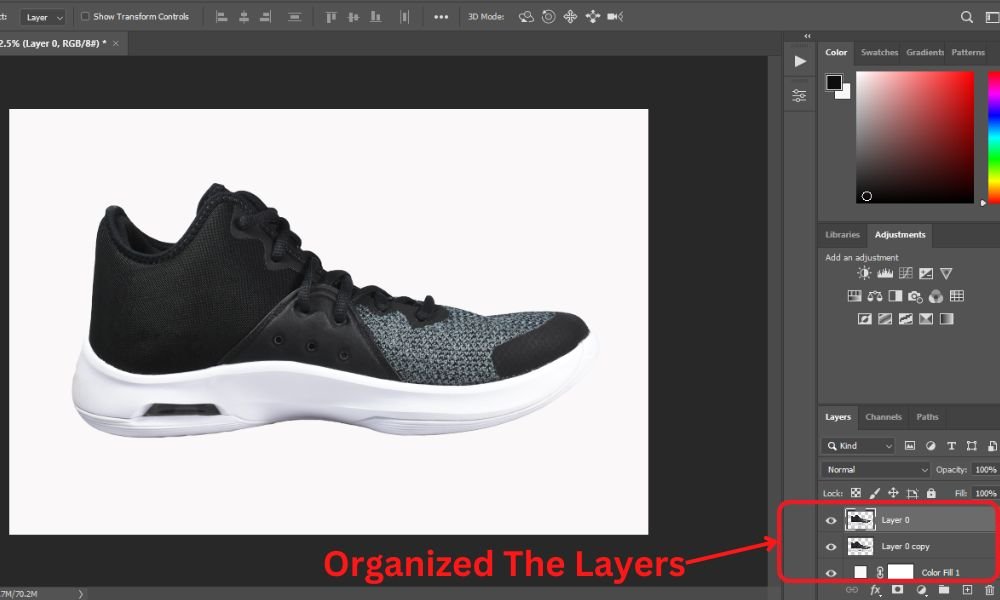Toggle pixel layer filter icon

(910, 446)
